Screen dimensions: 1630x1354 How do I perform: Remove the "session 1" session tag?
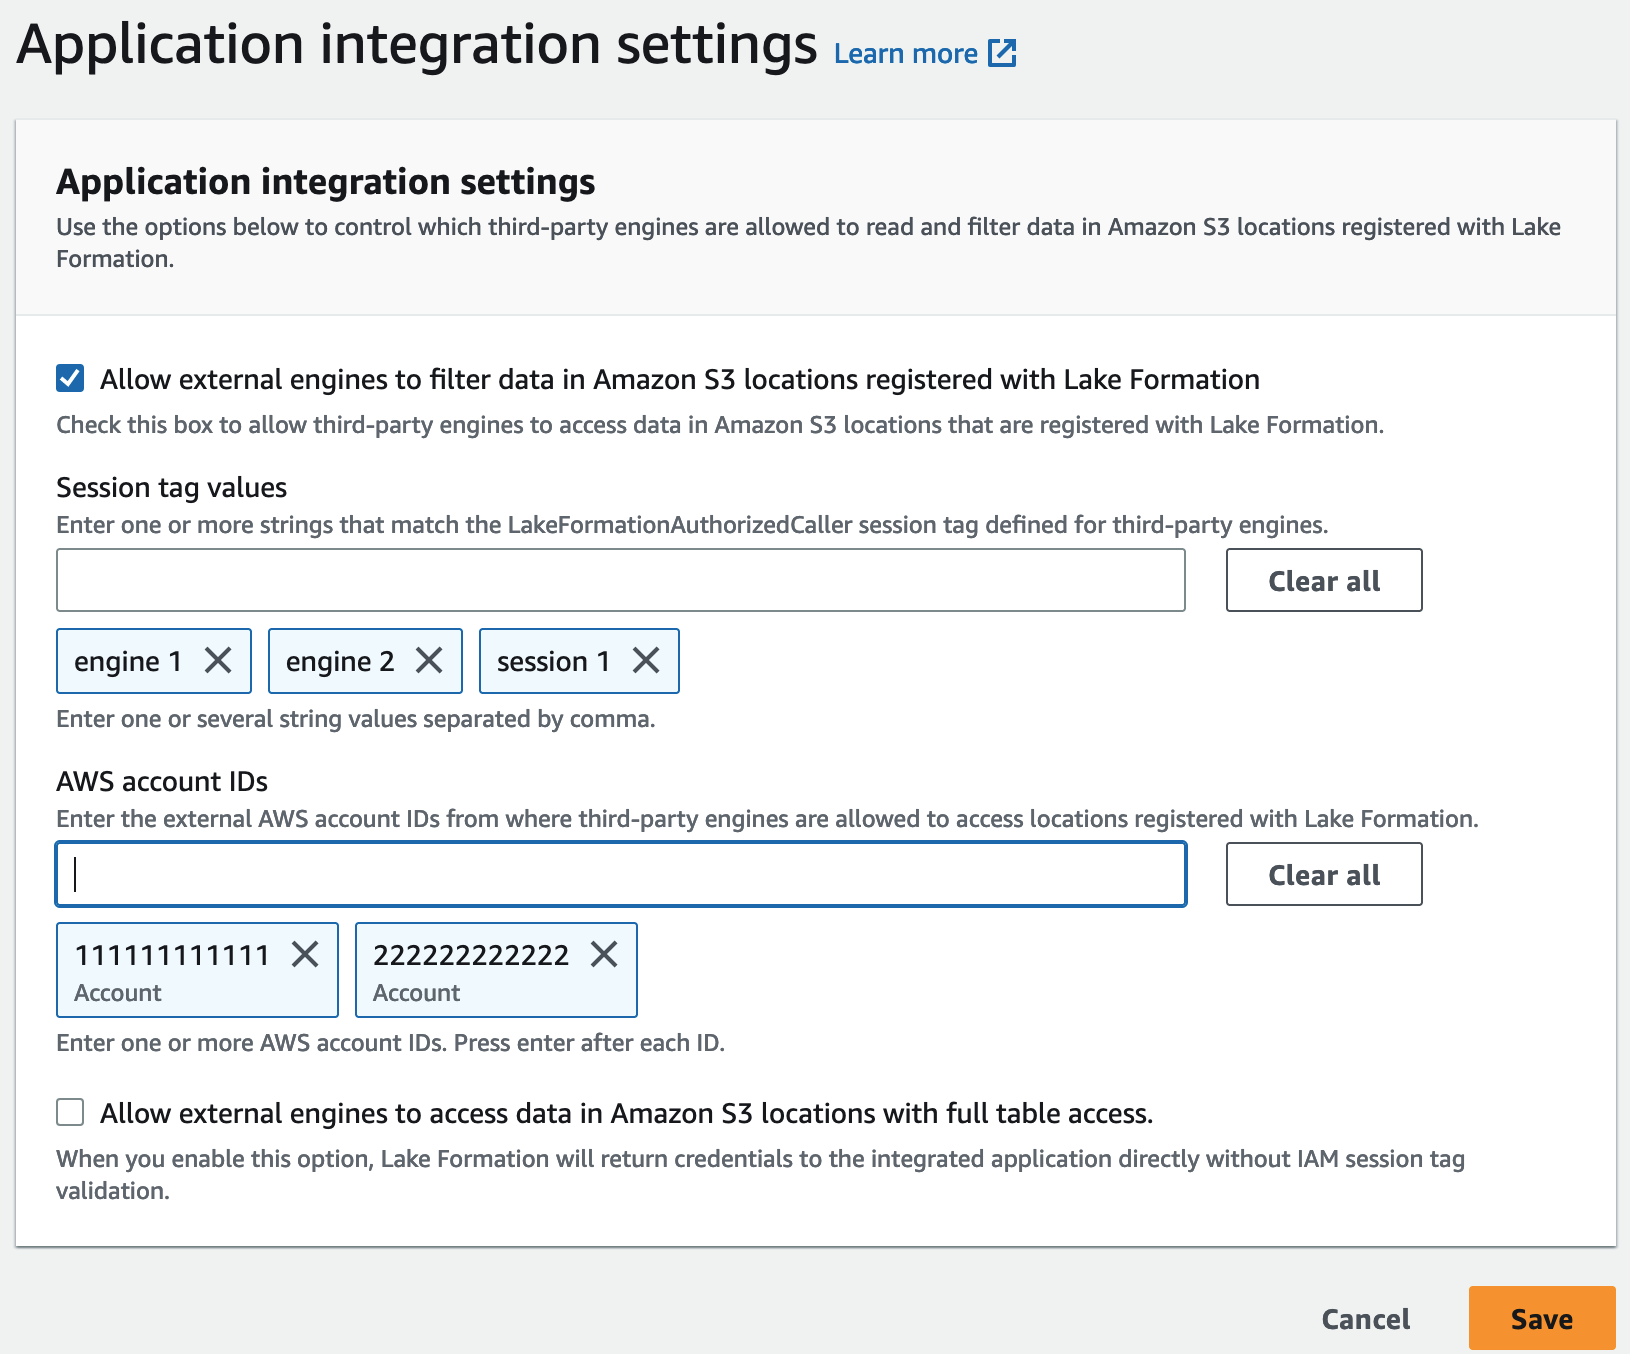coord(648,660)
